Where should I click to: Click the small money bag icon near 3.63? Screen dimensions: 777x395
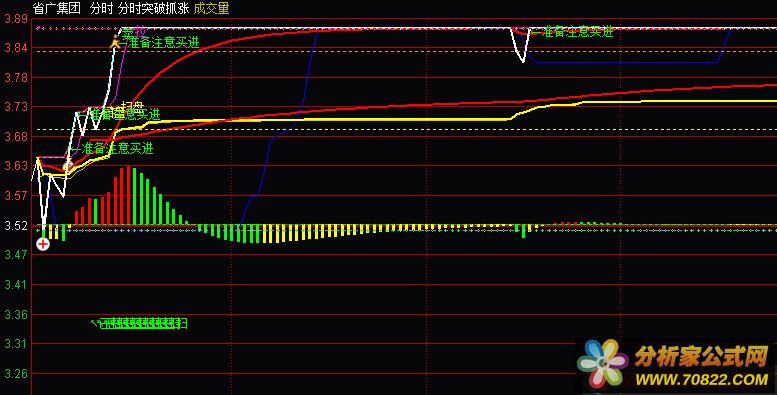point(68,166)
